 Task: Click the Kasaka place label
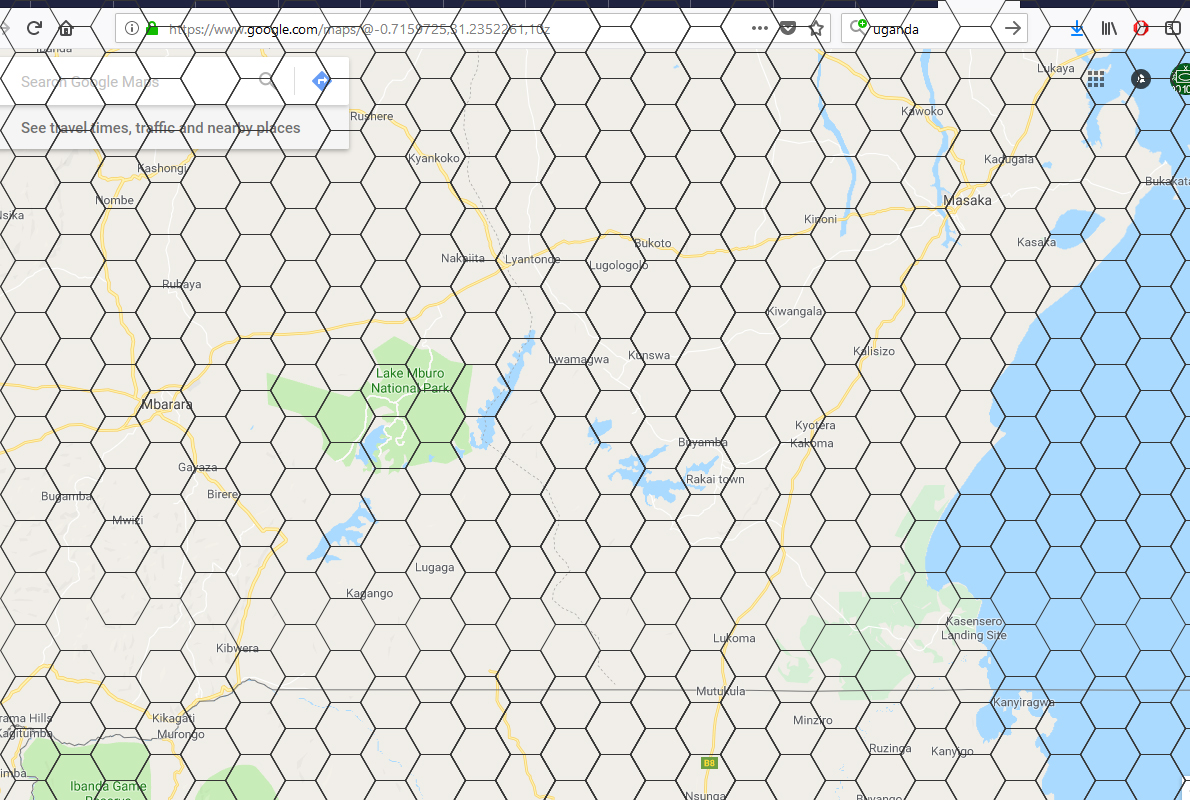pos(1036,242)
